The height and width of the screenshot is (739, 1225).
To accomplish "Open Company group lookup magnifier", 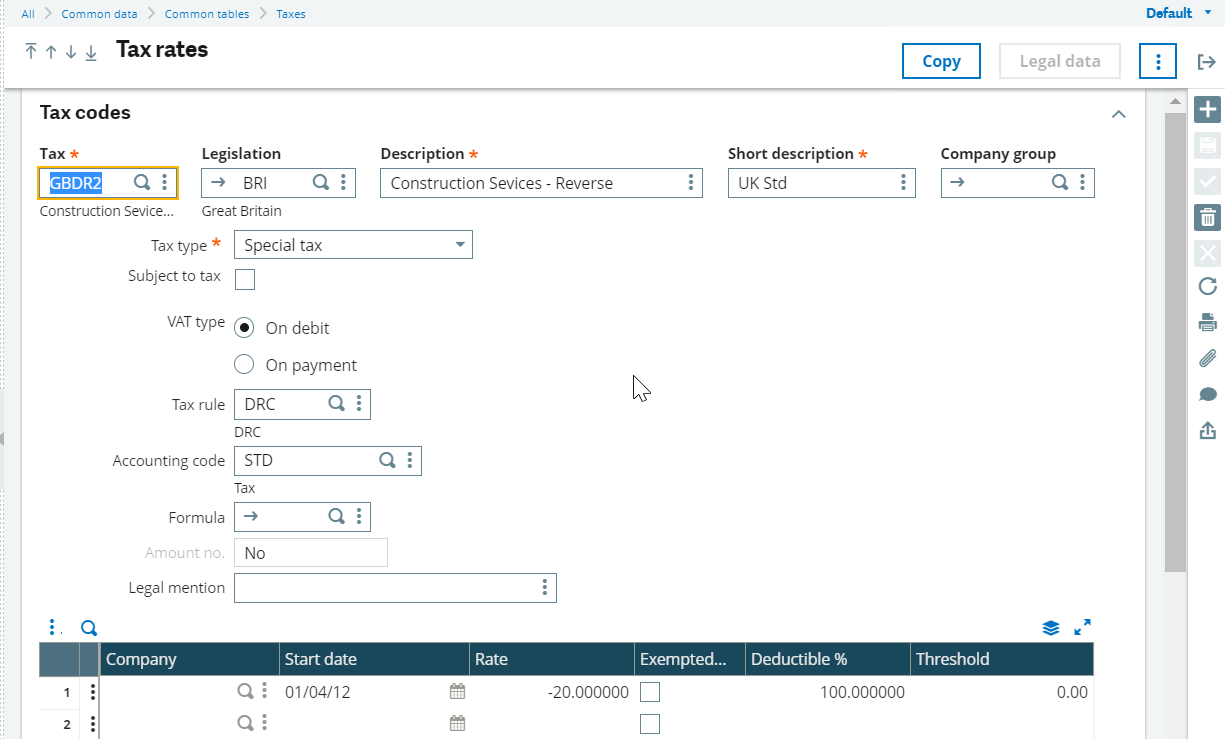I will pyautogui.click(x=1060, y=182).
